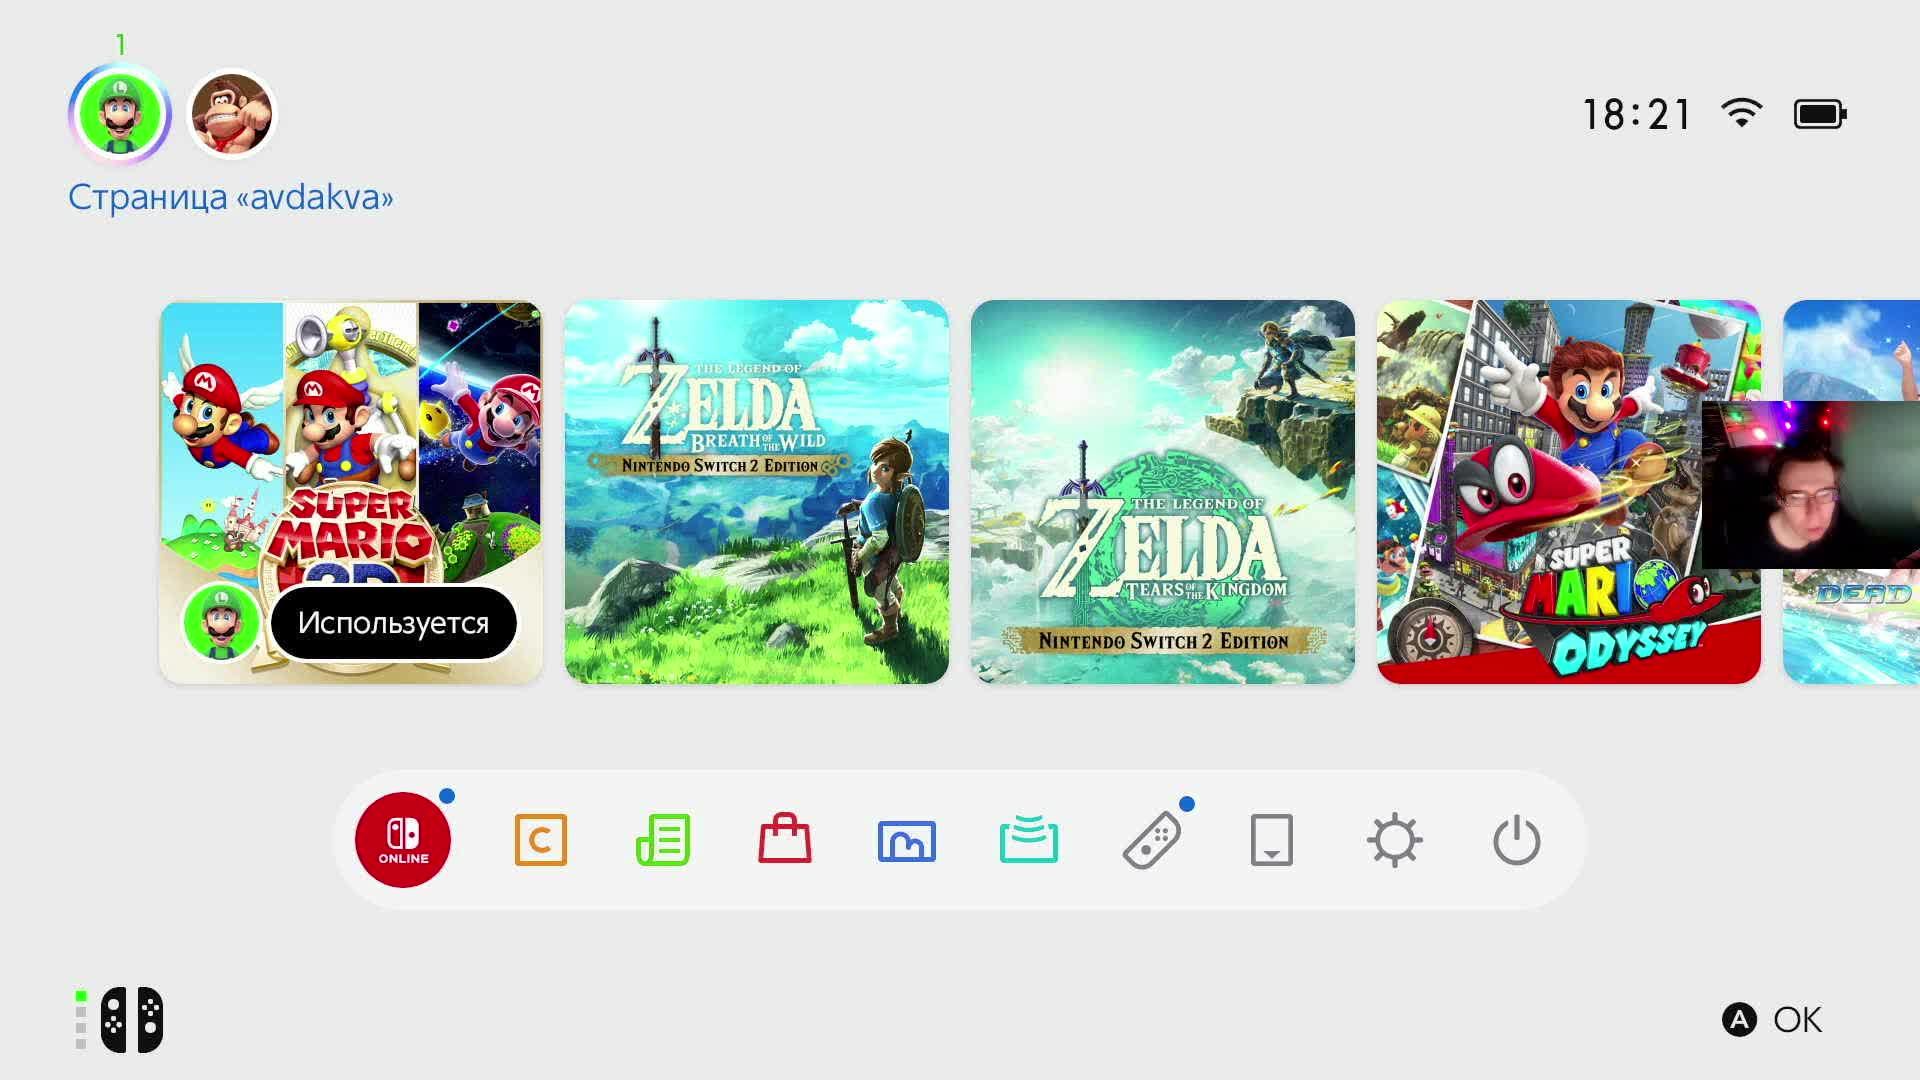Screen dimensions: 1920x1080
Task: Open the teal GameShare icon
Action: click(1029, 839)
